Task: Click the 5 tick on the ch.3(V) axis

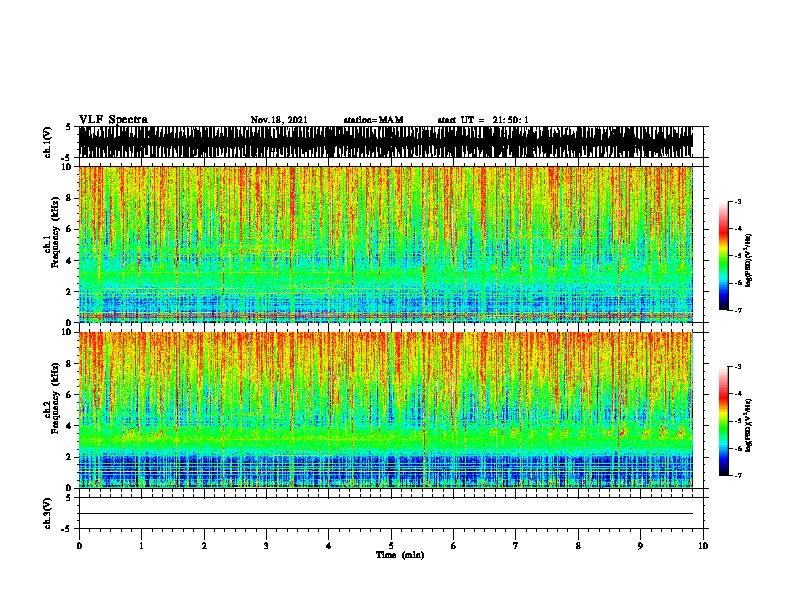Action: (68, 498)
